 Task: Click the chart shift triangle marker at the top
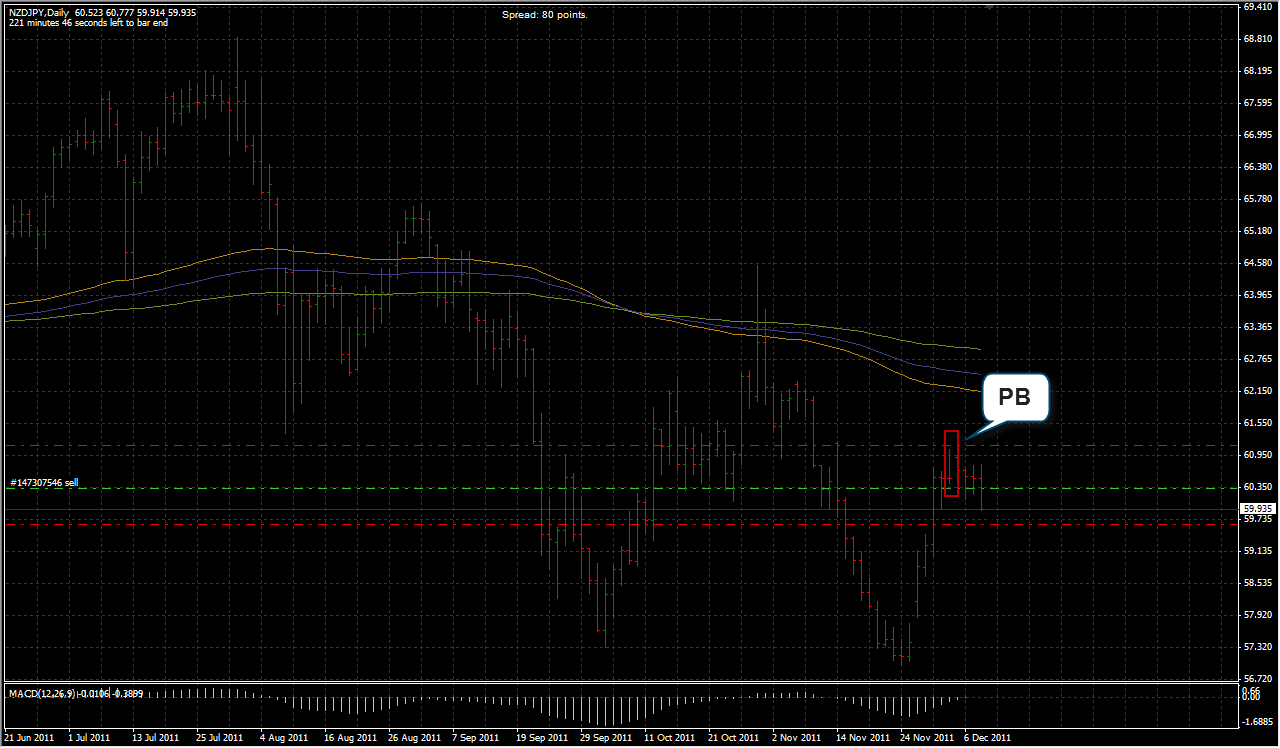(989, 6)
